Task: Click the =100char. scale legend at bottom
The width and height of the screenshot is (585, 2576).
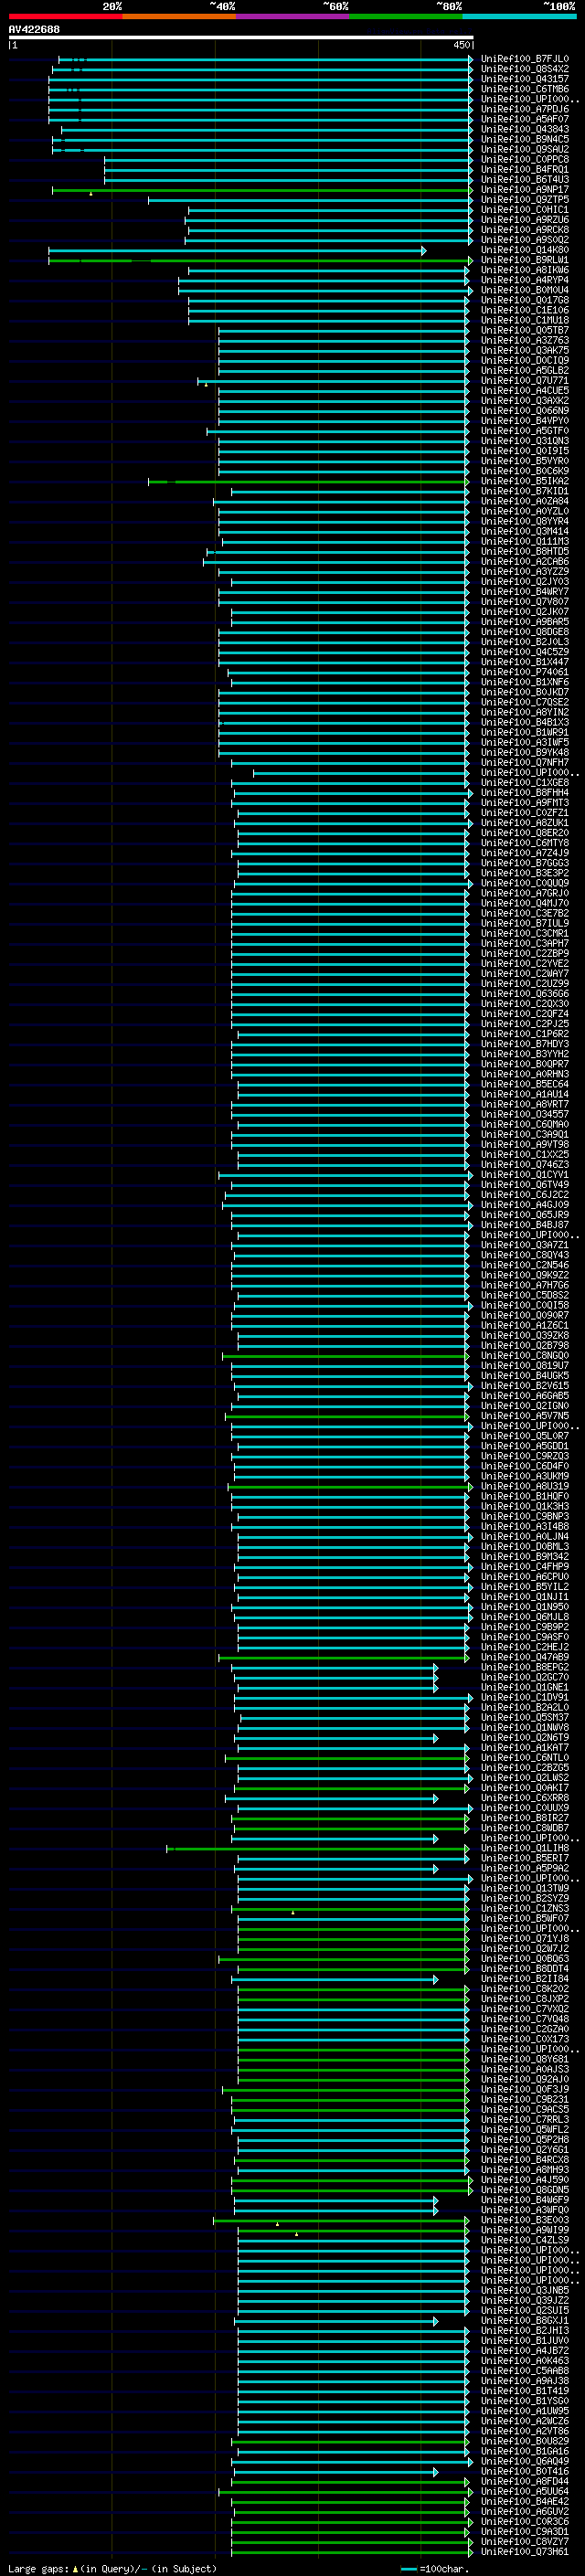Action: pyautogui.click(x=433, y=2568)
